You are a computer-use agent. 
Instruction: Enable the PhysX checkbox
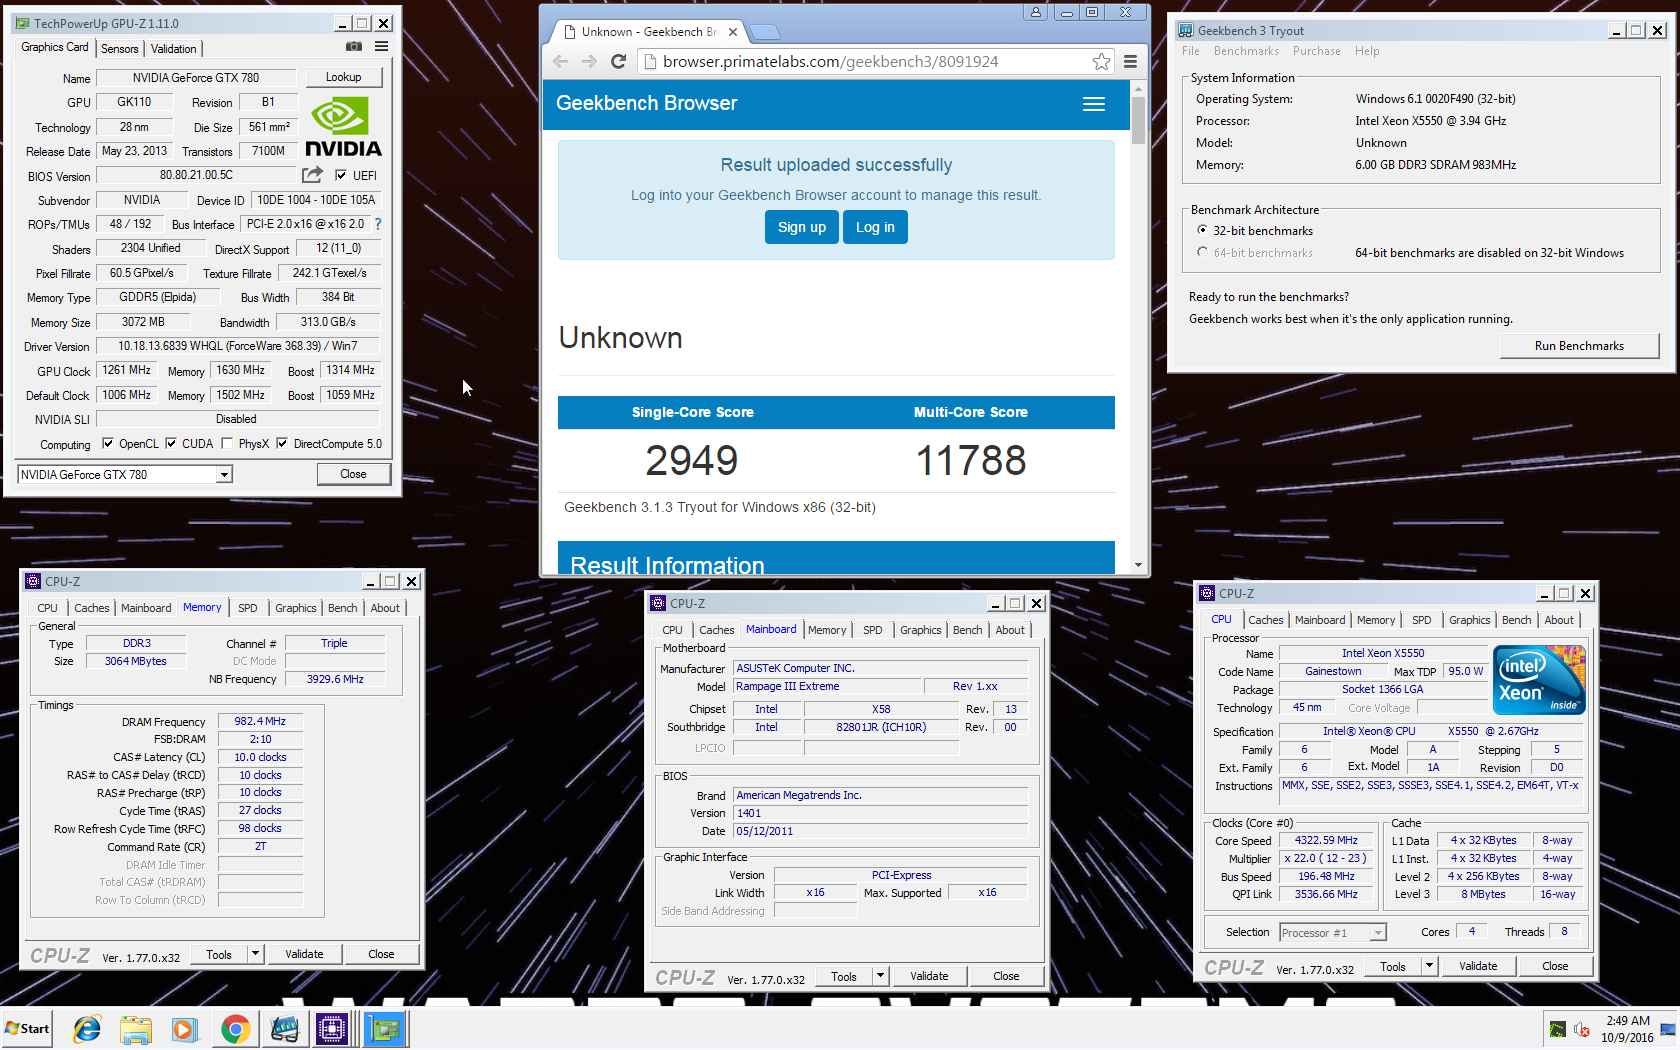pyautogui.click(x=227, y=443)
